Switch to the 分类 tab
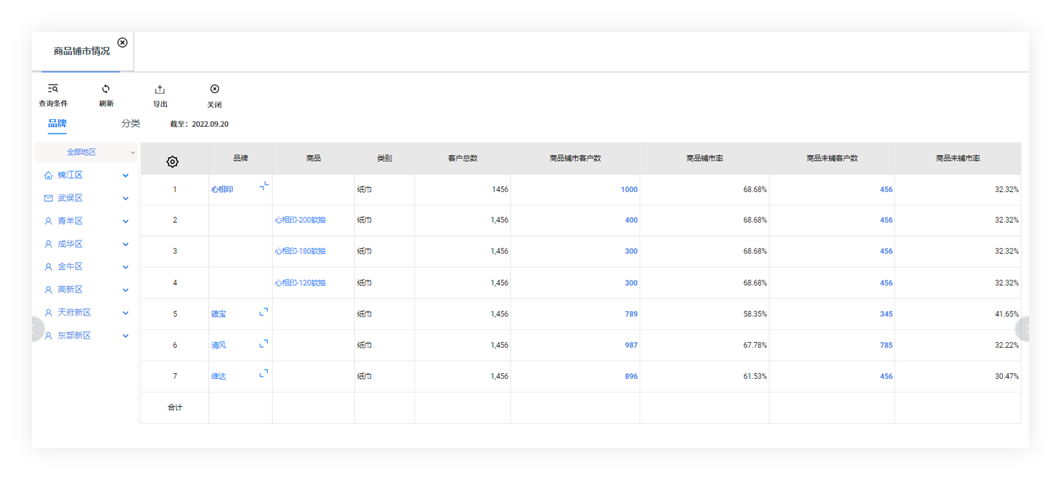 point(130,124)
